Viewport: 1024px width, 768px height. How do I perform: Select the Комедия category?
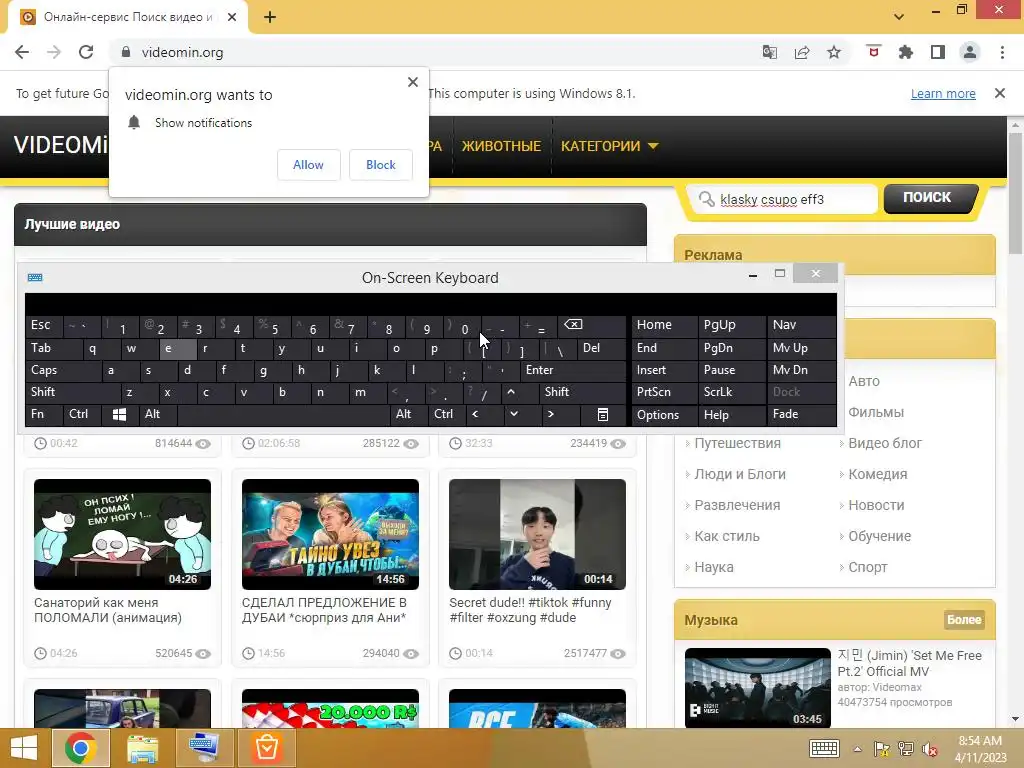point(878,474)
